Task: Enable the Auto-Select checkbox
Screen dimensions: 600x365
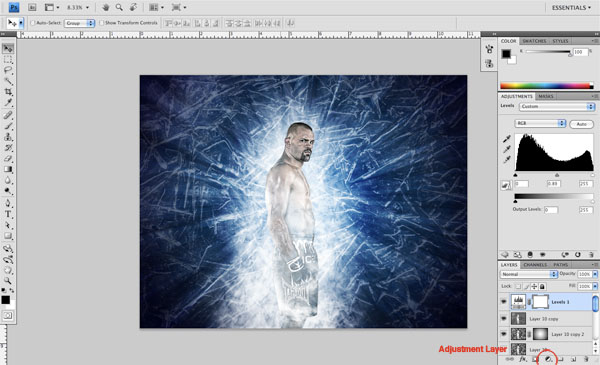Action: click(x=33, y=23)
